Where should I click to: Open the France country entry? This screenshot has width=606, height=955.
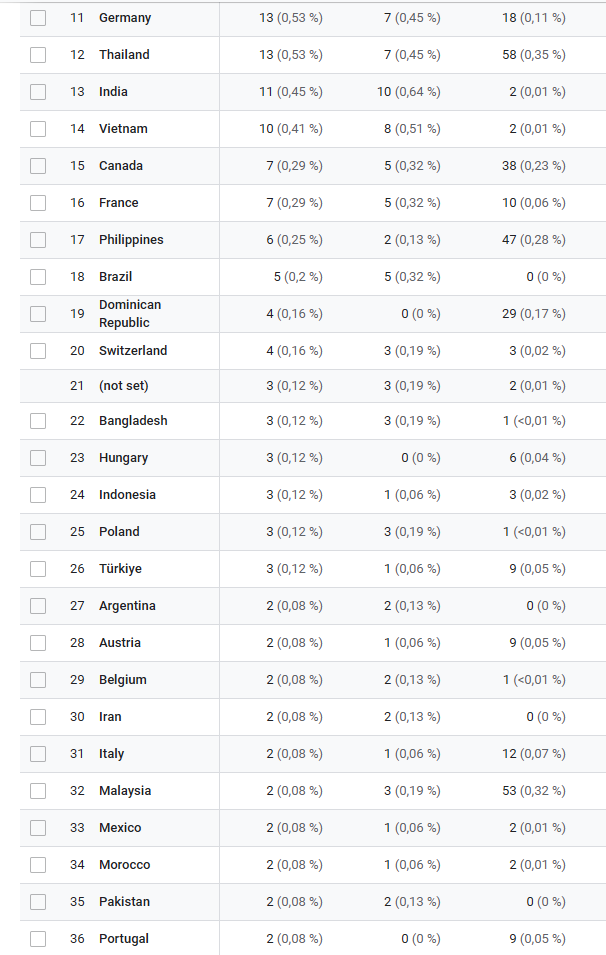(x=118, y=203)
